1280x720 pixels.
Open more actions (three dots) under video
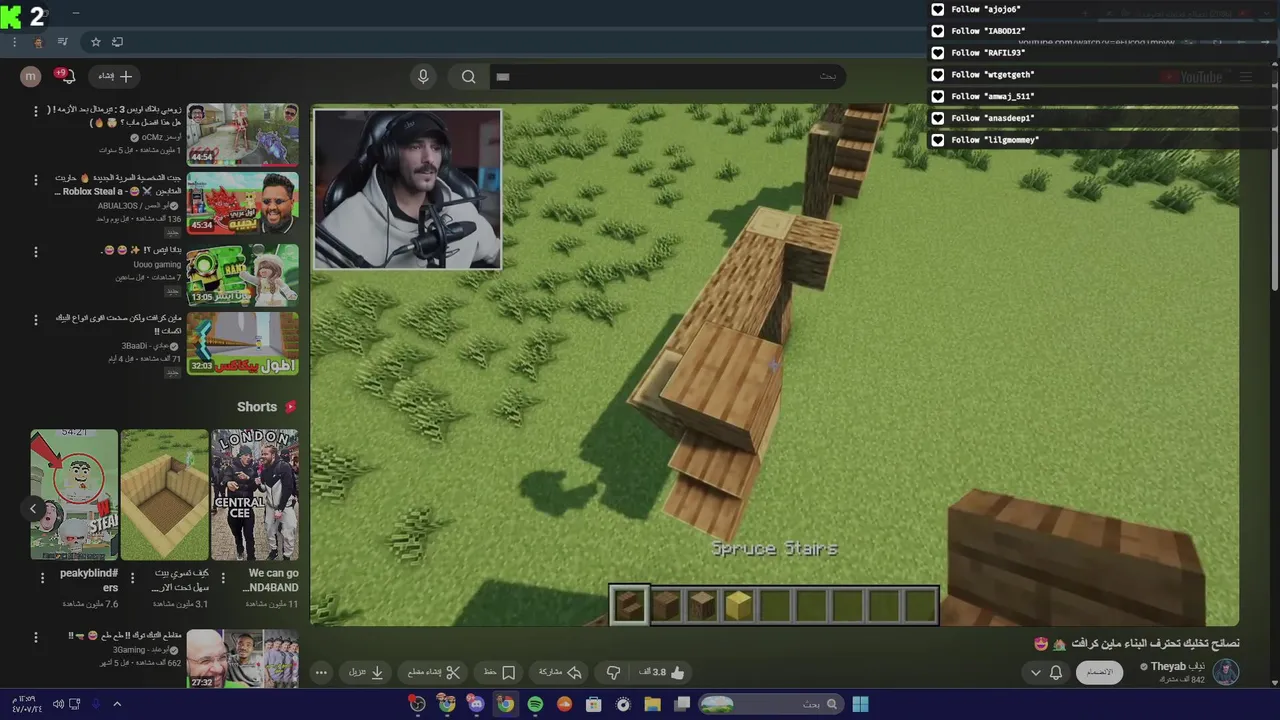pos(321,673)
